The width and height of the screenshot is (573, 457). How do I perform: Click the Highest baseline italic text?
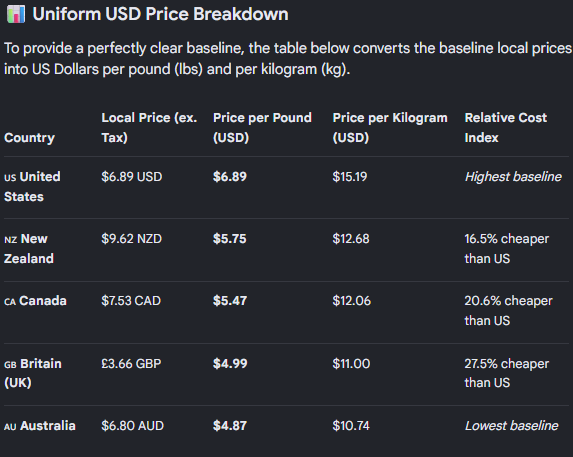513,177
